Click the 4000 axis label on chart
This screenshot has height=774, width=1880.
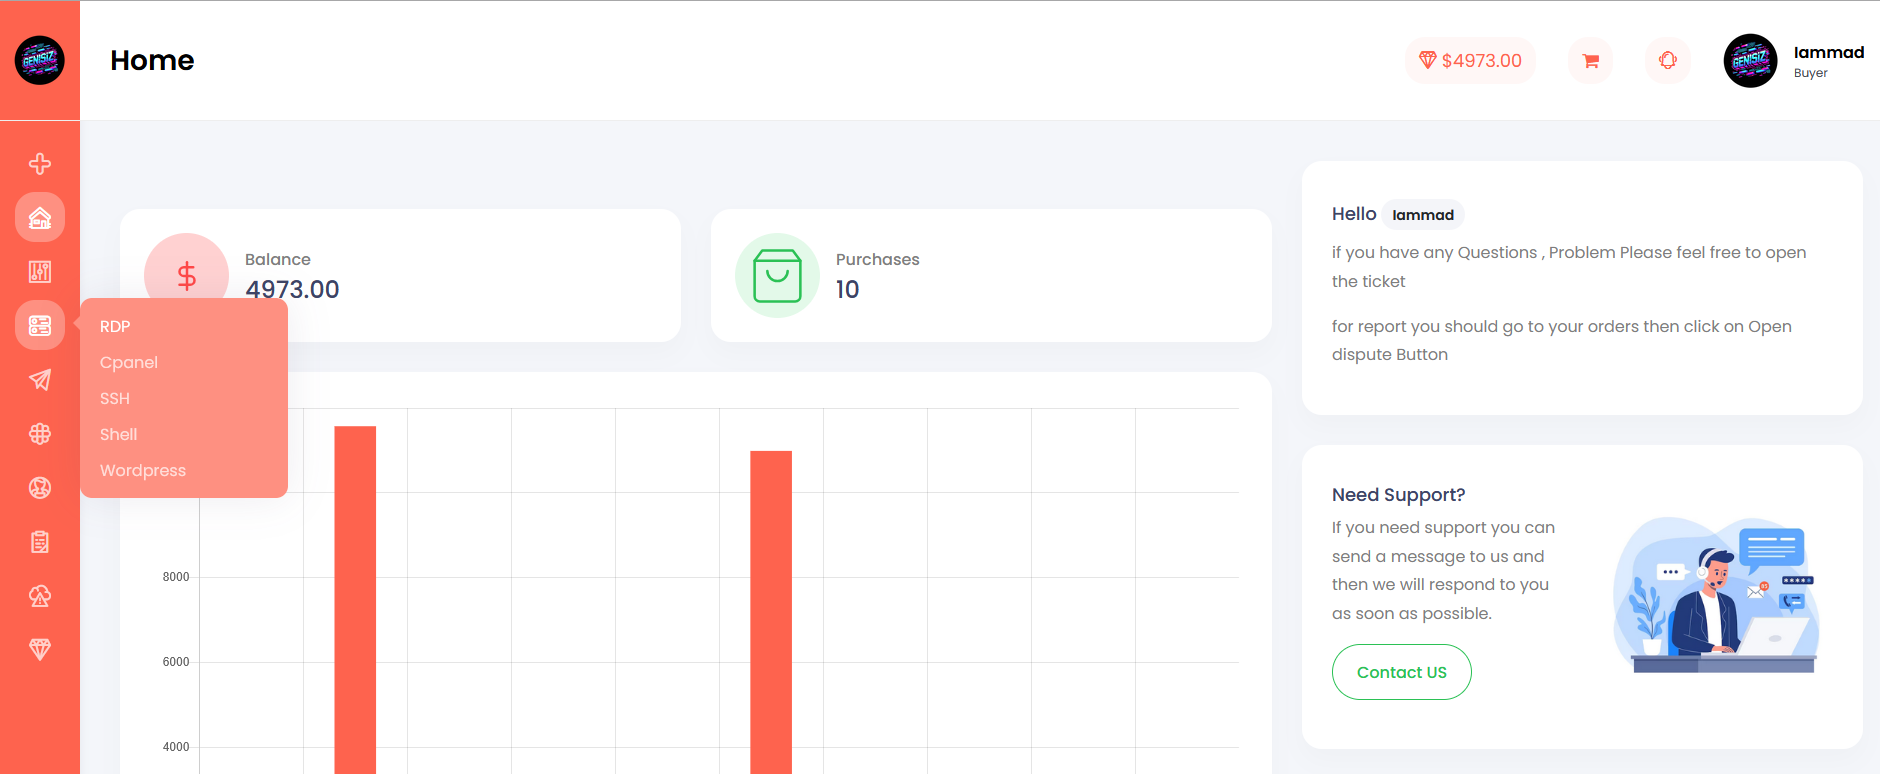click(176, 747)
